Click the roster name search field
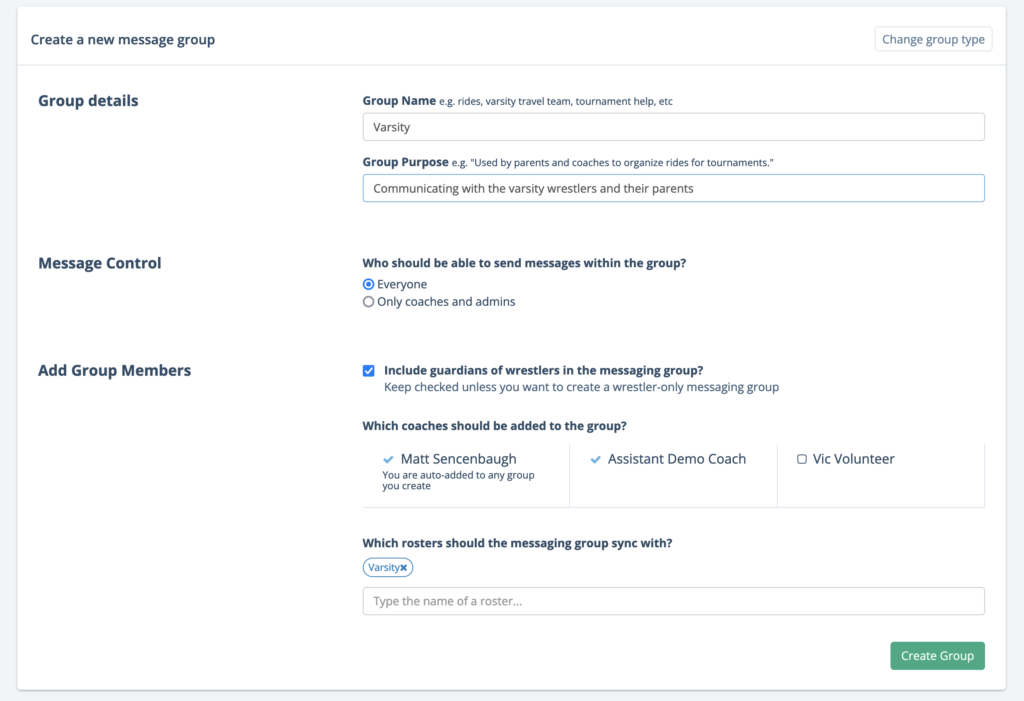 tap(673, 601)
